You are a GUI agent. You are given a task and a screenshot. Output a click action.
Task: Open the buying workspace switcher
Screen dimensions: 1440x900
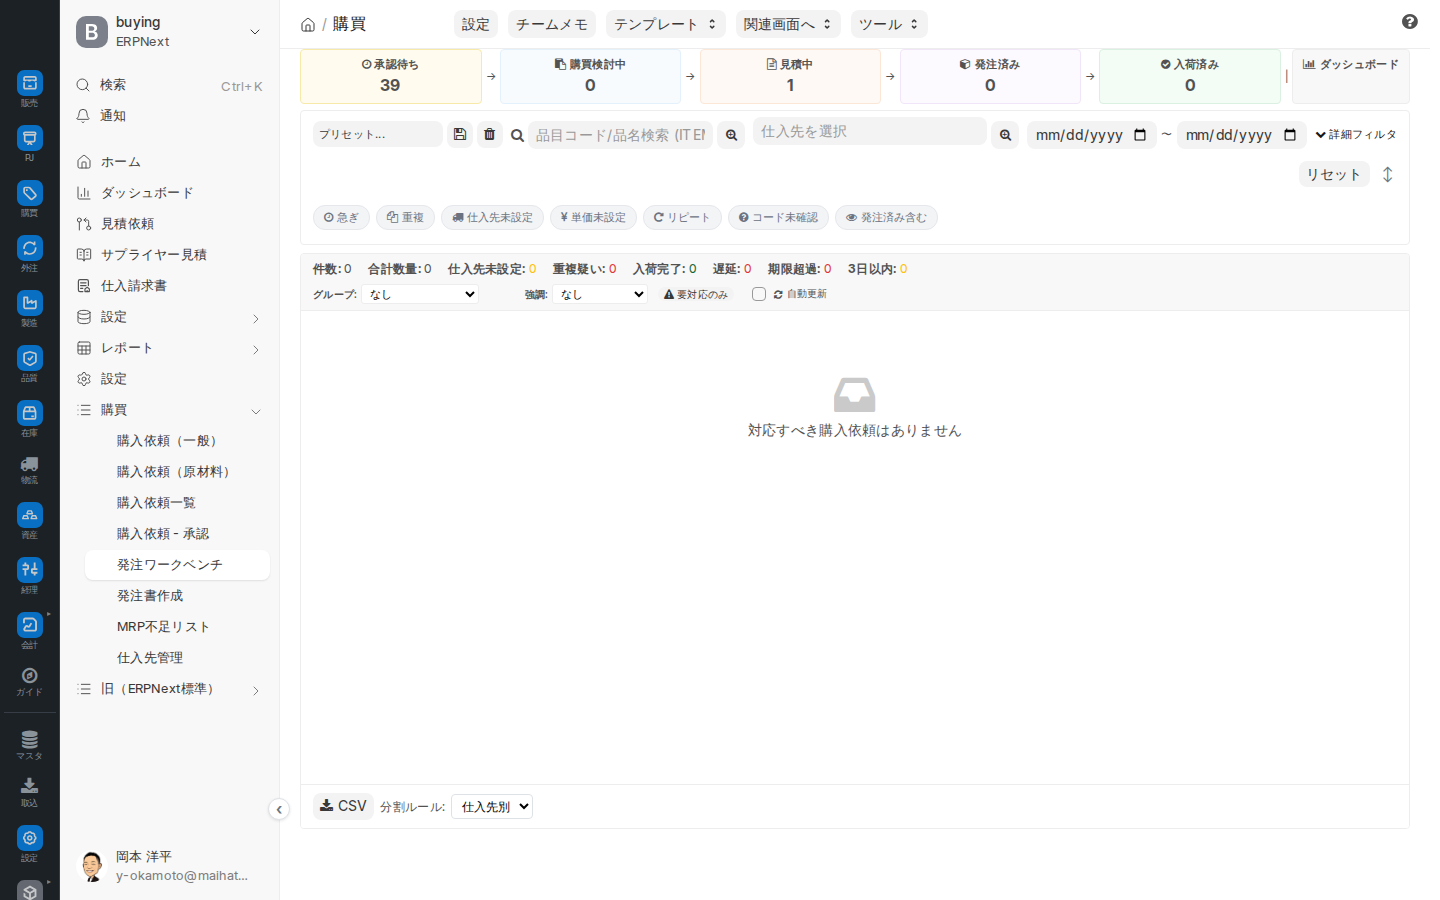[x=170, y=32]
